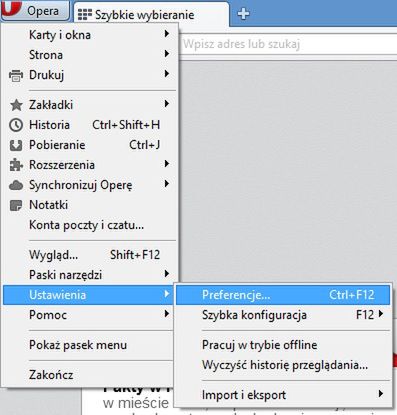The image size is (397, 415).
Task: Click the Opera menu button
Action: click(x=35, y=10)
